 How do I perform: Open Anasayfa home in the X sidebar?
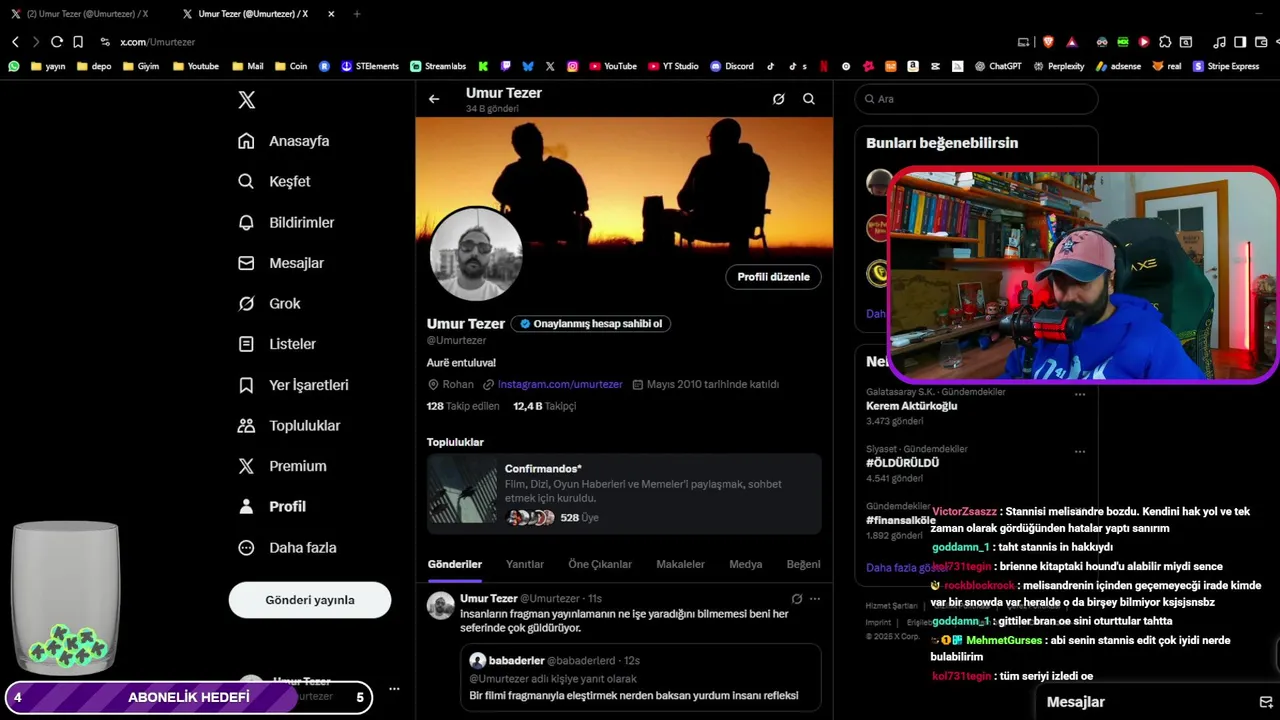click(283, 141)
